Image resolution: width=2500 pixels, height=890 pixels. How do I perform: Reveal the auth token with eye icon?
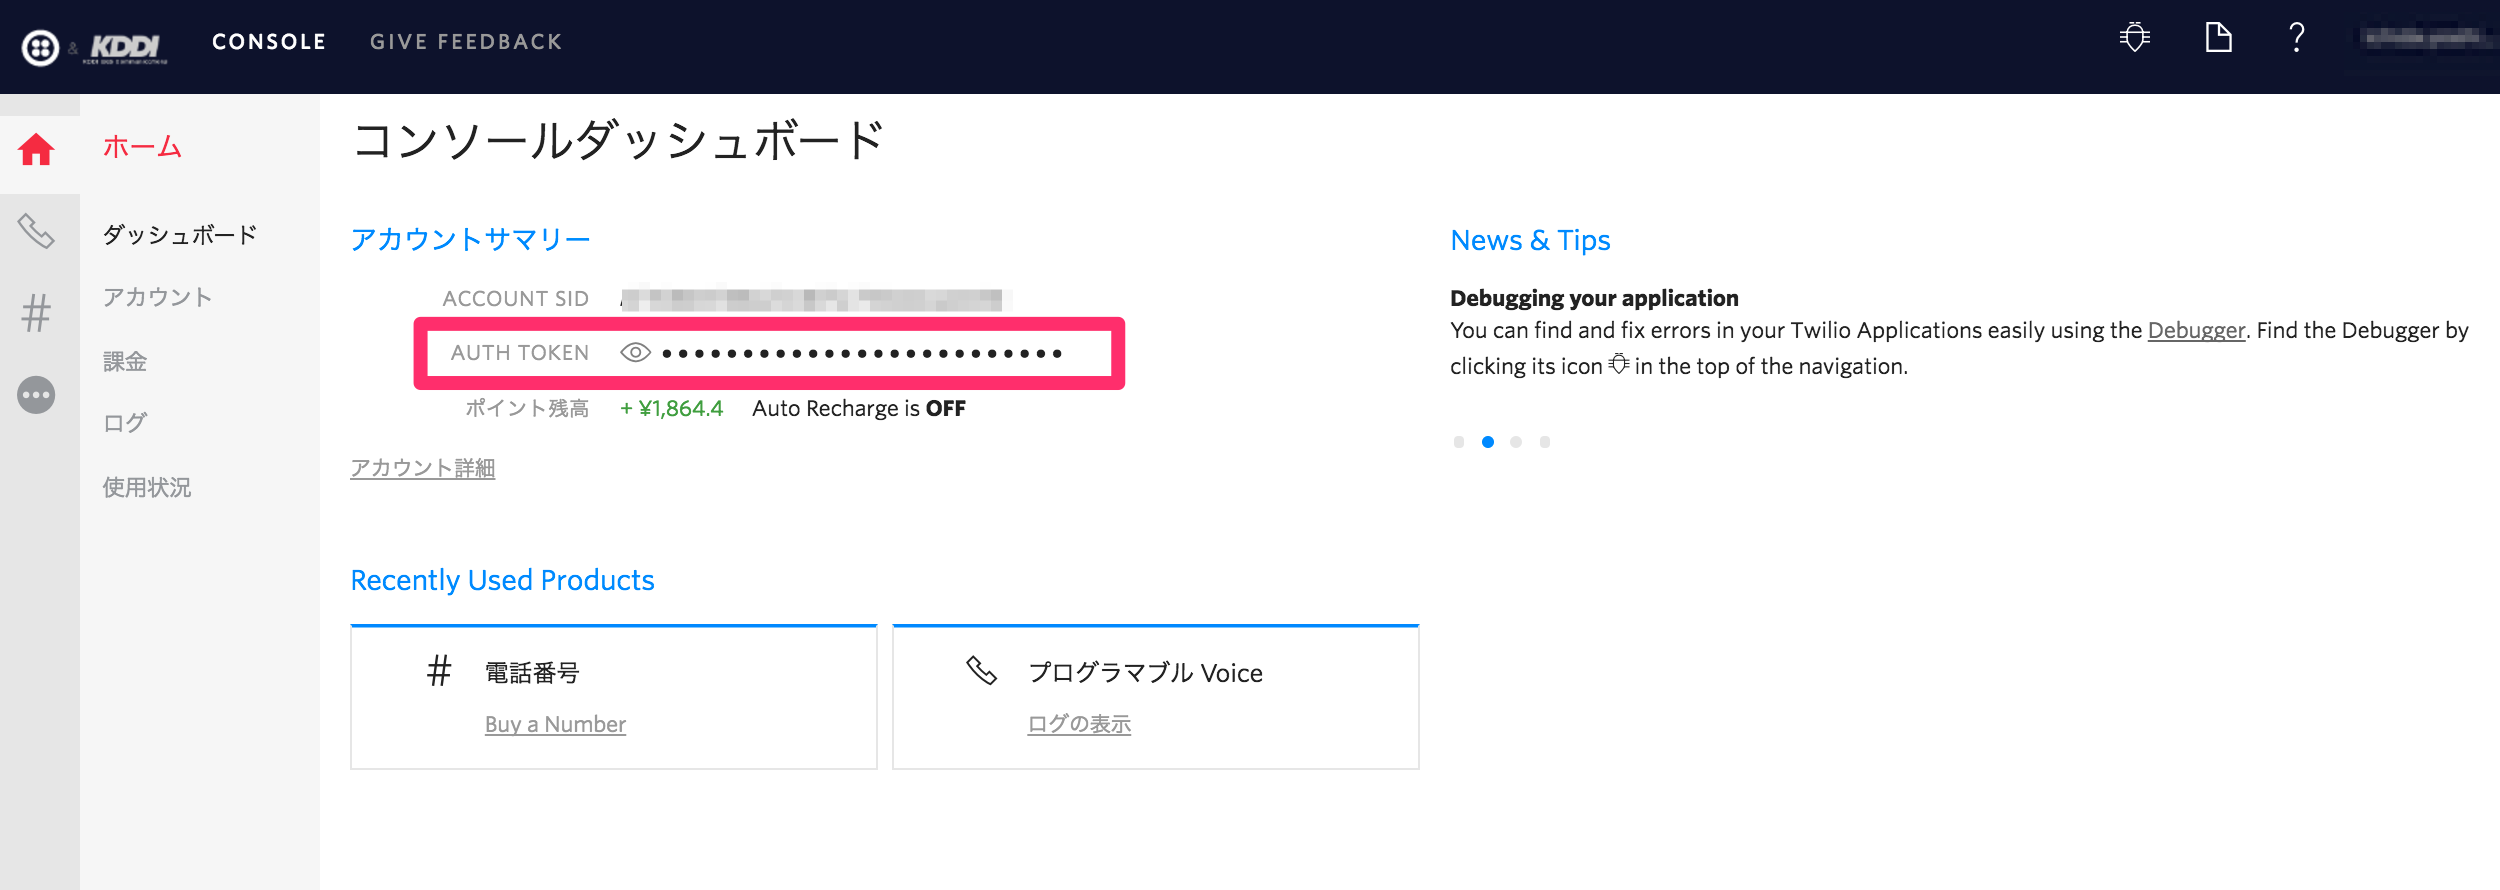tap(635, 353)
